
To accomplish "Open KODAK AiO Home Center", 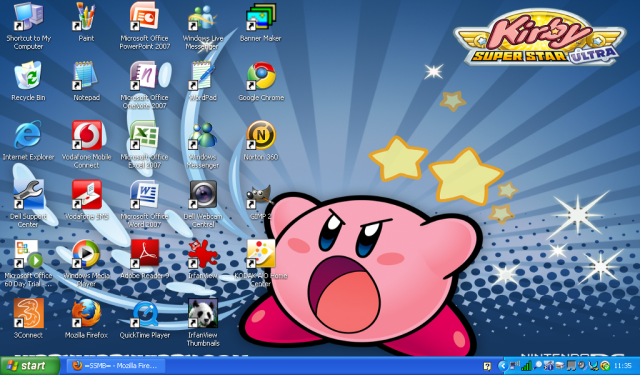I will point(261,263).
